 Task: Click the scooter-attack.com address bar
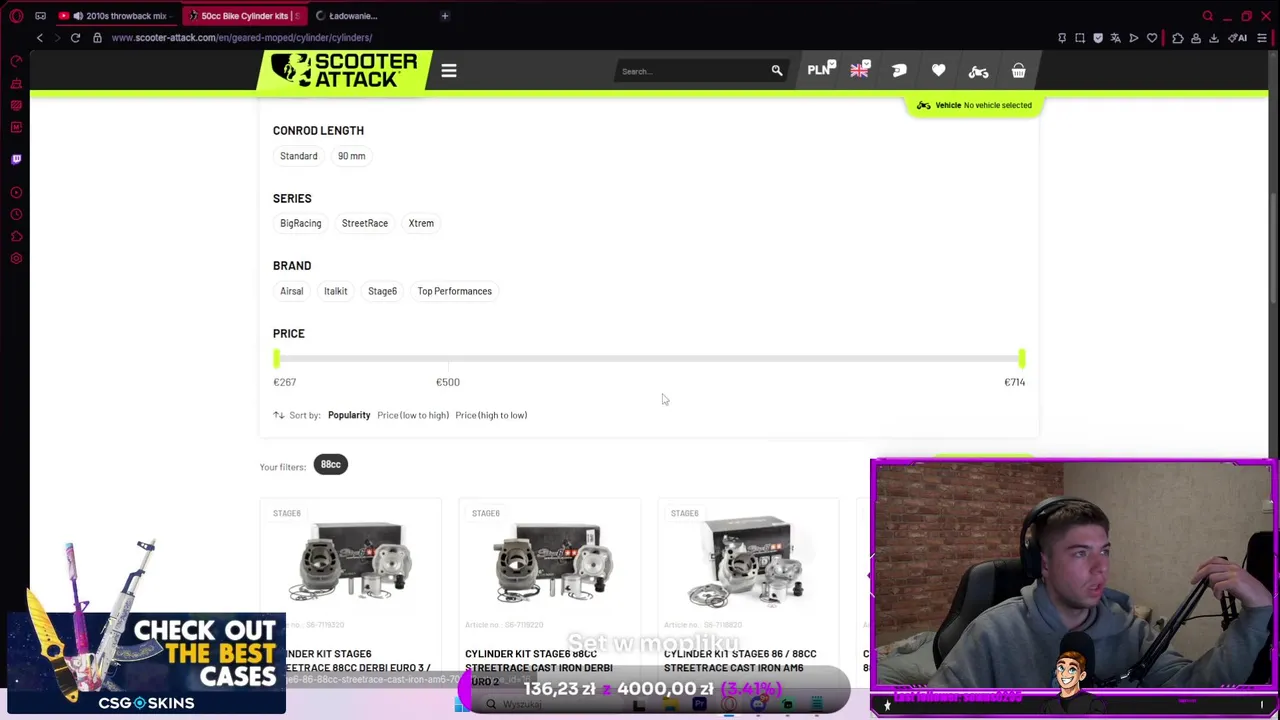pyautogui.click(x=242, y=38)
